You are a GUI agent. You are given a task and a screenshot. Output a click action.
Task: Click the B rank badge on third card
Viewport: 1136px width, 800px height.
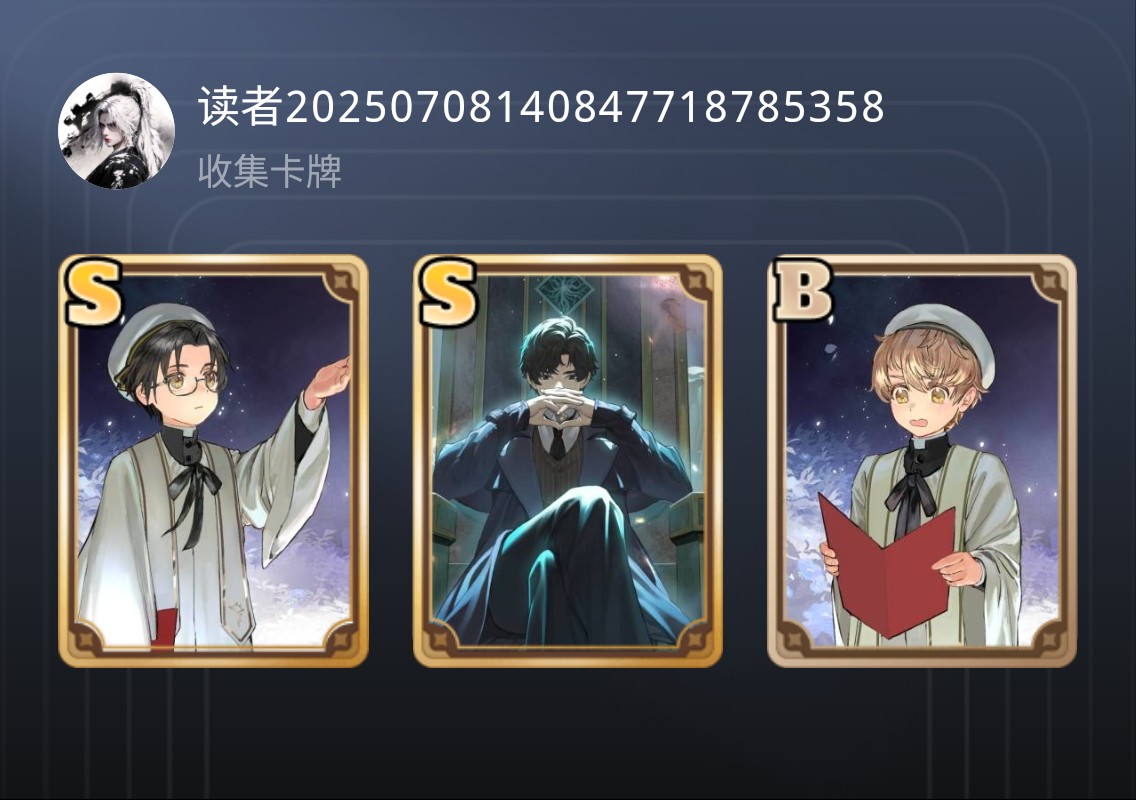point(803,290)
